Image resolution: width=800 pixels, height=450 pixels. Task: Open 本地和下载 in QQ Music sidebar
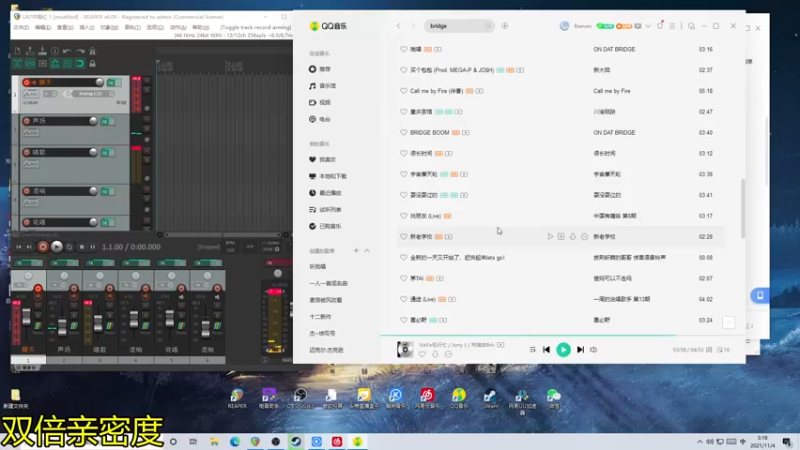point(328,176)
